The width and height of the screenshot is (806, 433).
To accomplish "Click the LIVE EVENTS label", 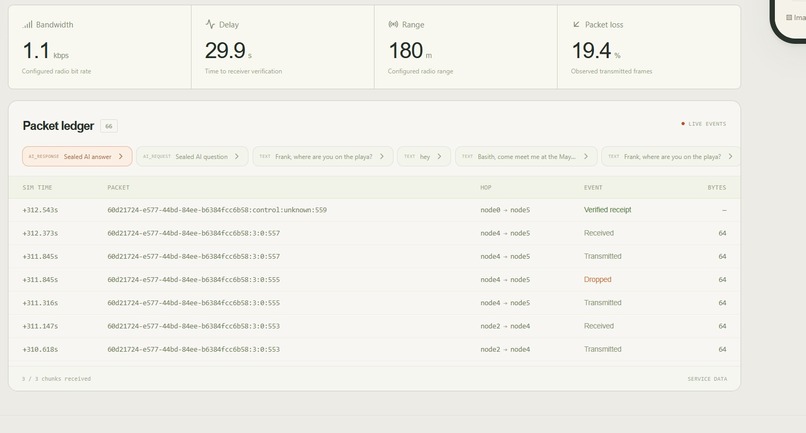I will tap(707, 124).
